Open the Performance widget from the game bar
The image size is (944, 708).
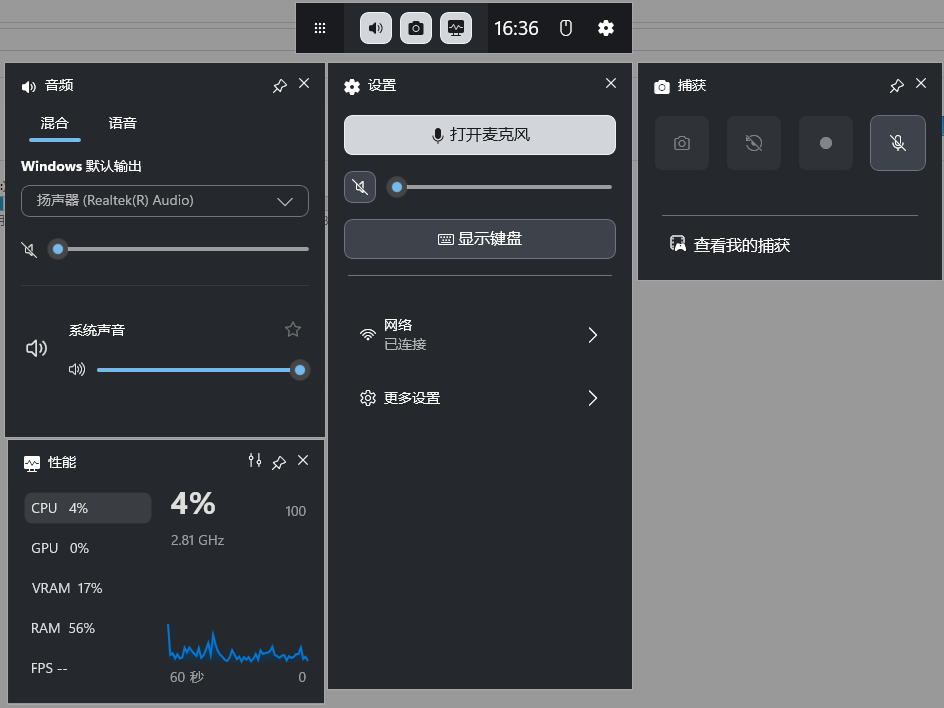[x=456, y=28]
